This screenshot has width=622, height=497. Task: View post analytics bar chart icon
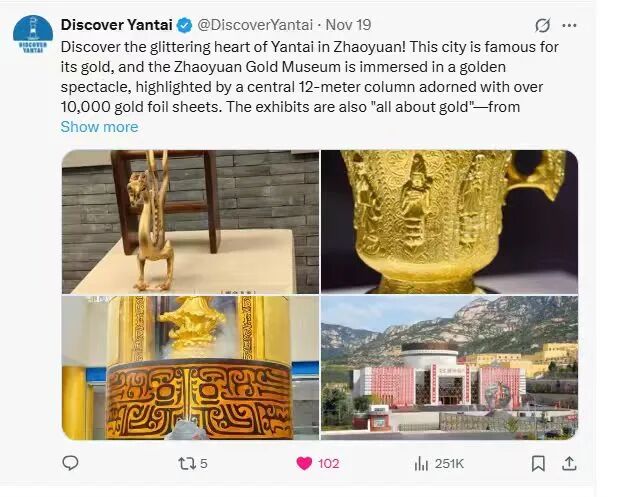(421, 463)
